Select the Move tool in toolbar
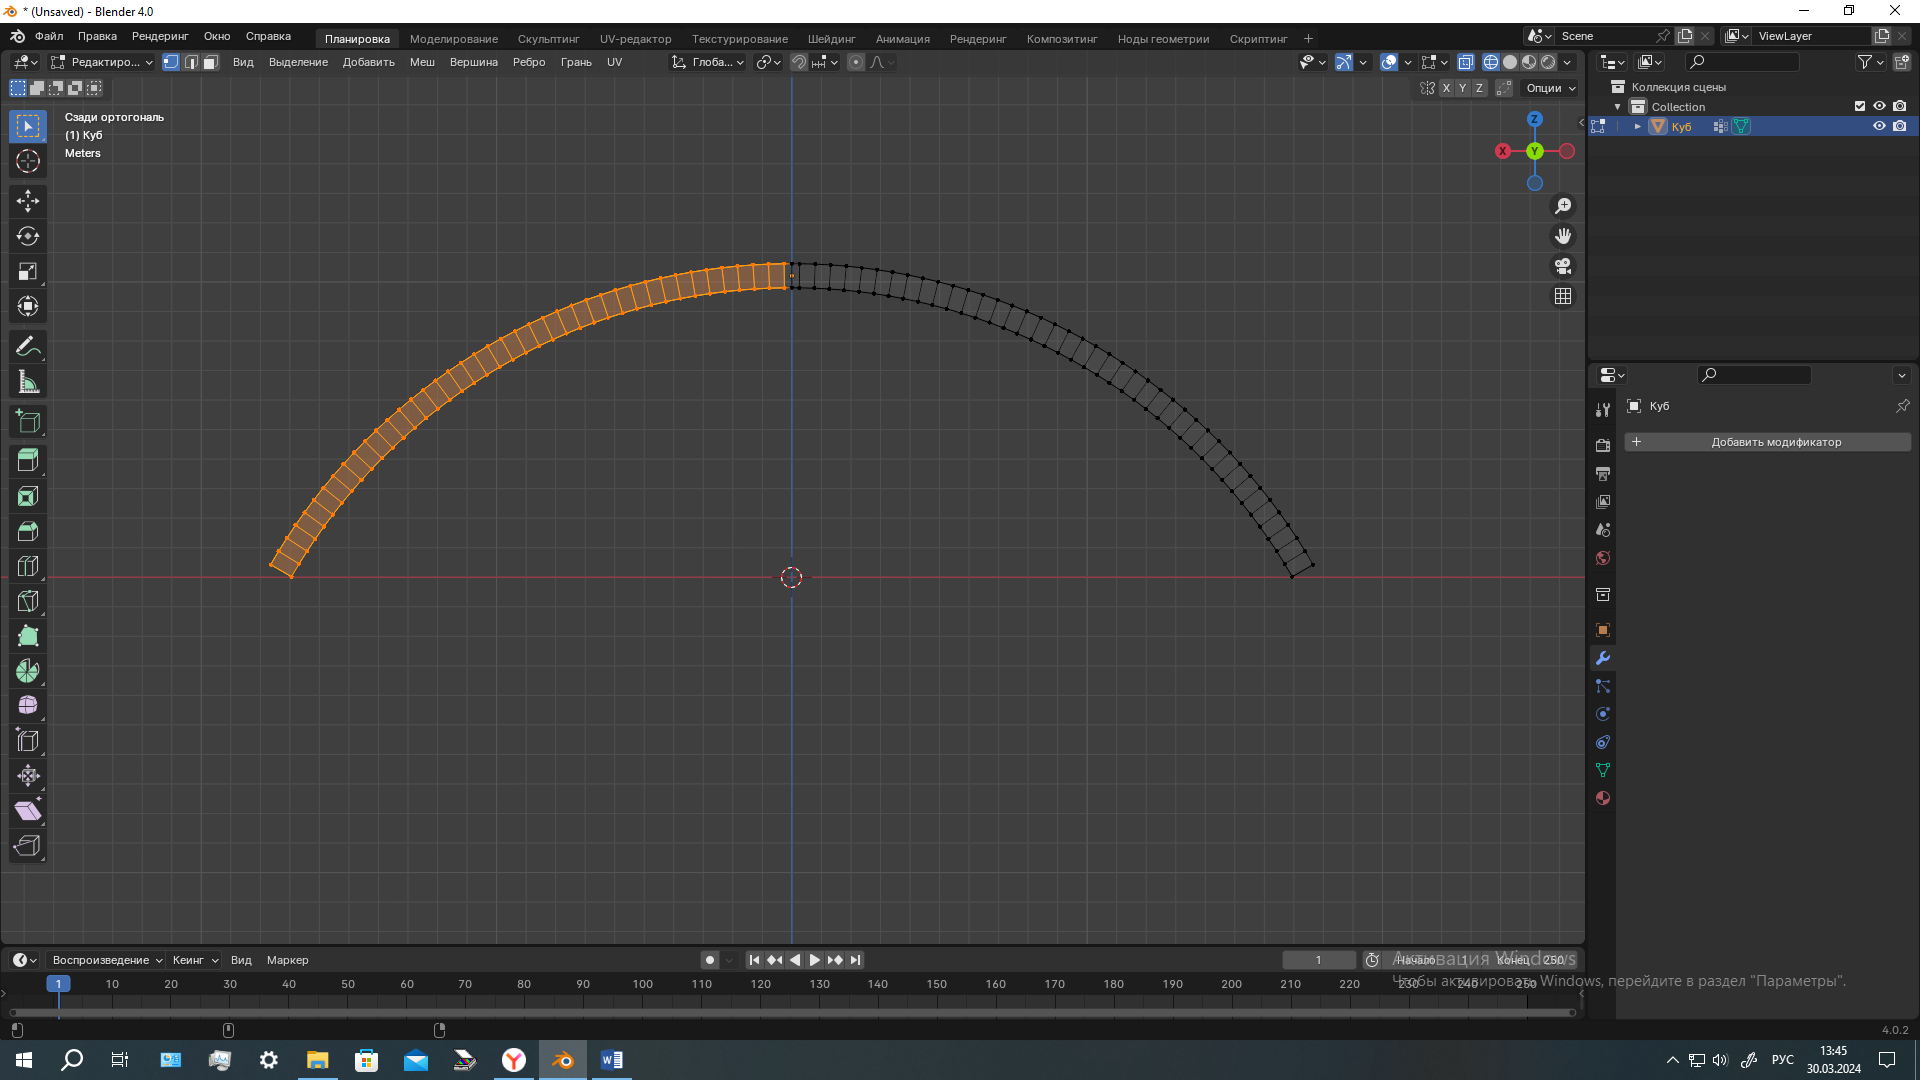 (x=28, y=201)
